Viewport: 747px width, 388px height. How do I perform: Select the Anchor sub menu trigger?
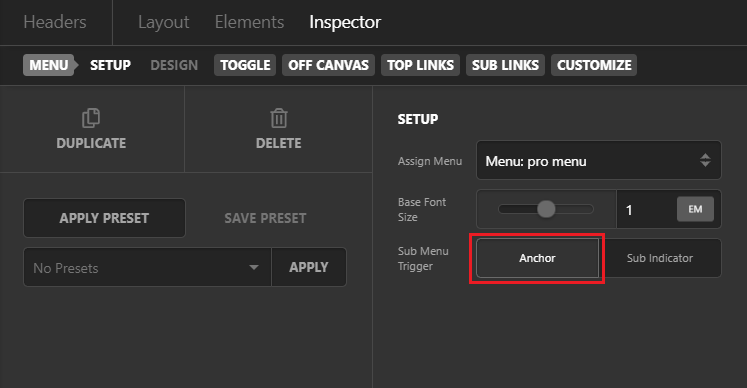tap(537, 258)
